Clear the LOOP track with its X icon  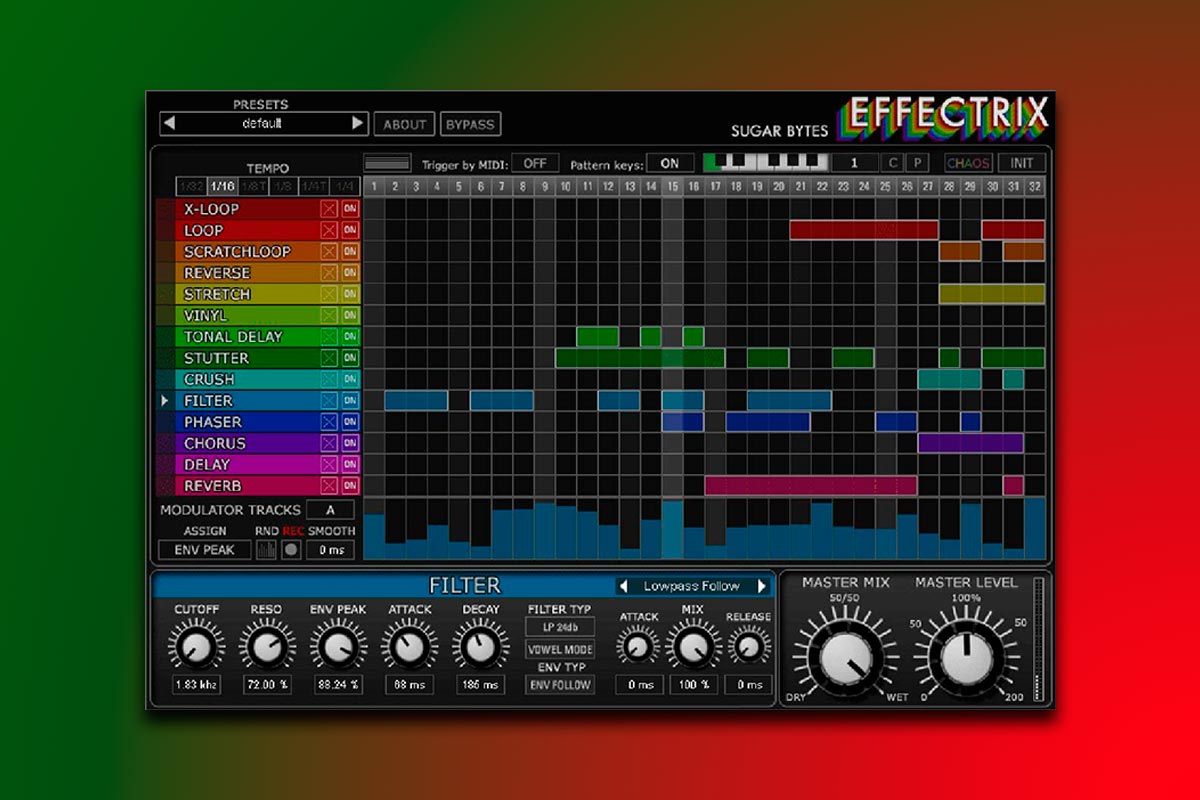click(x=329, y=230)
